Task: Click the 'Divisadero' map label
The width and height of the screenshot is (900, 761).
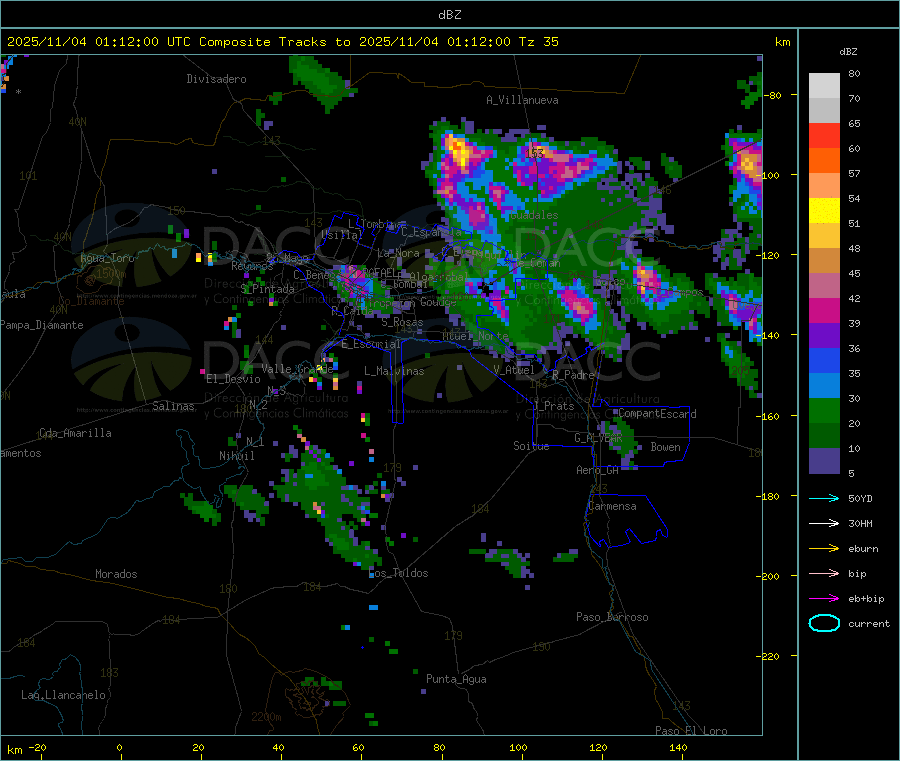Action: [216, 79]
